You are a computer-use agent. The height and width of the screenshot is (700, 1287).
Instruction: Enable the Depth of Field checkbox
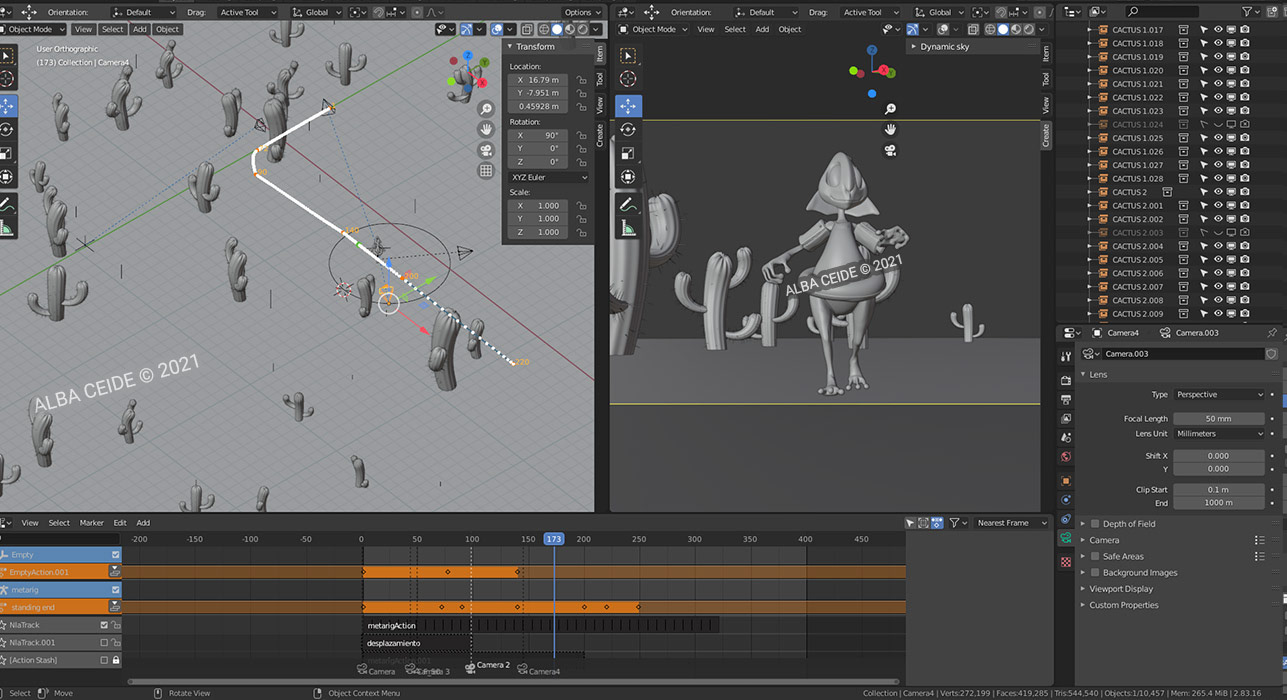[1095, 524]
